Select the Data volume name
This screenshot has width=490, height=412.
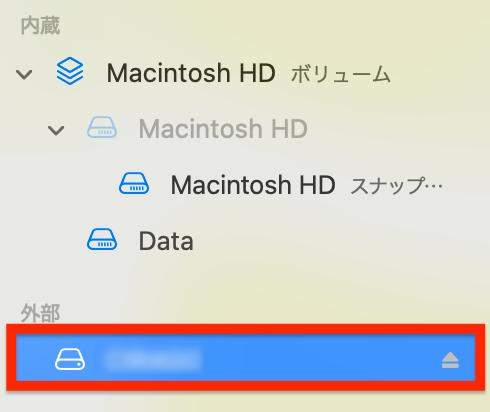166,241
